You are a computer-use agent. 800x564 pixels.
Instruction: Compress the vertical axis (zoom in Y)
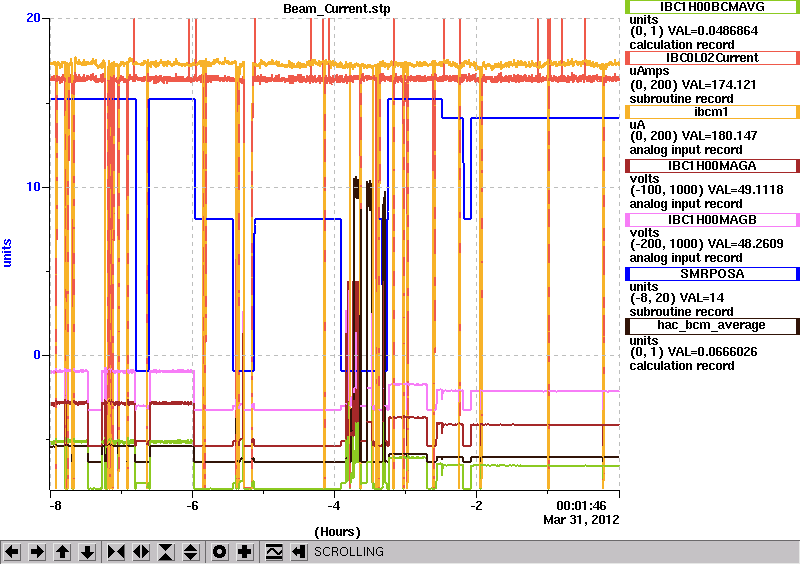click(166, 552)
